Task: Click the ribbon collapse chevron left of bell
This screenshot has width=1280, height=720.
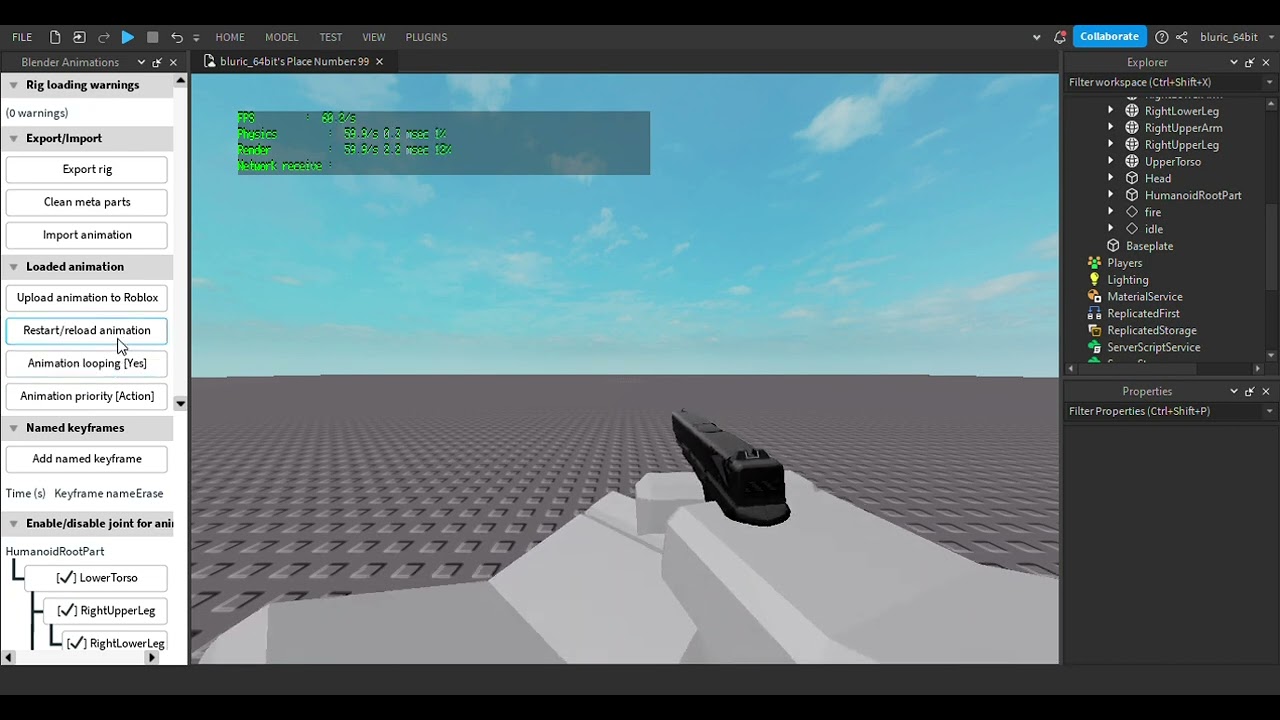Action: pos(1036,37)
